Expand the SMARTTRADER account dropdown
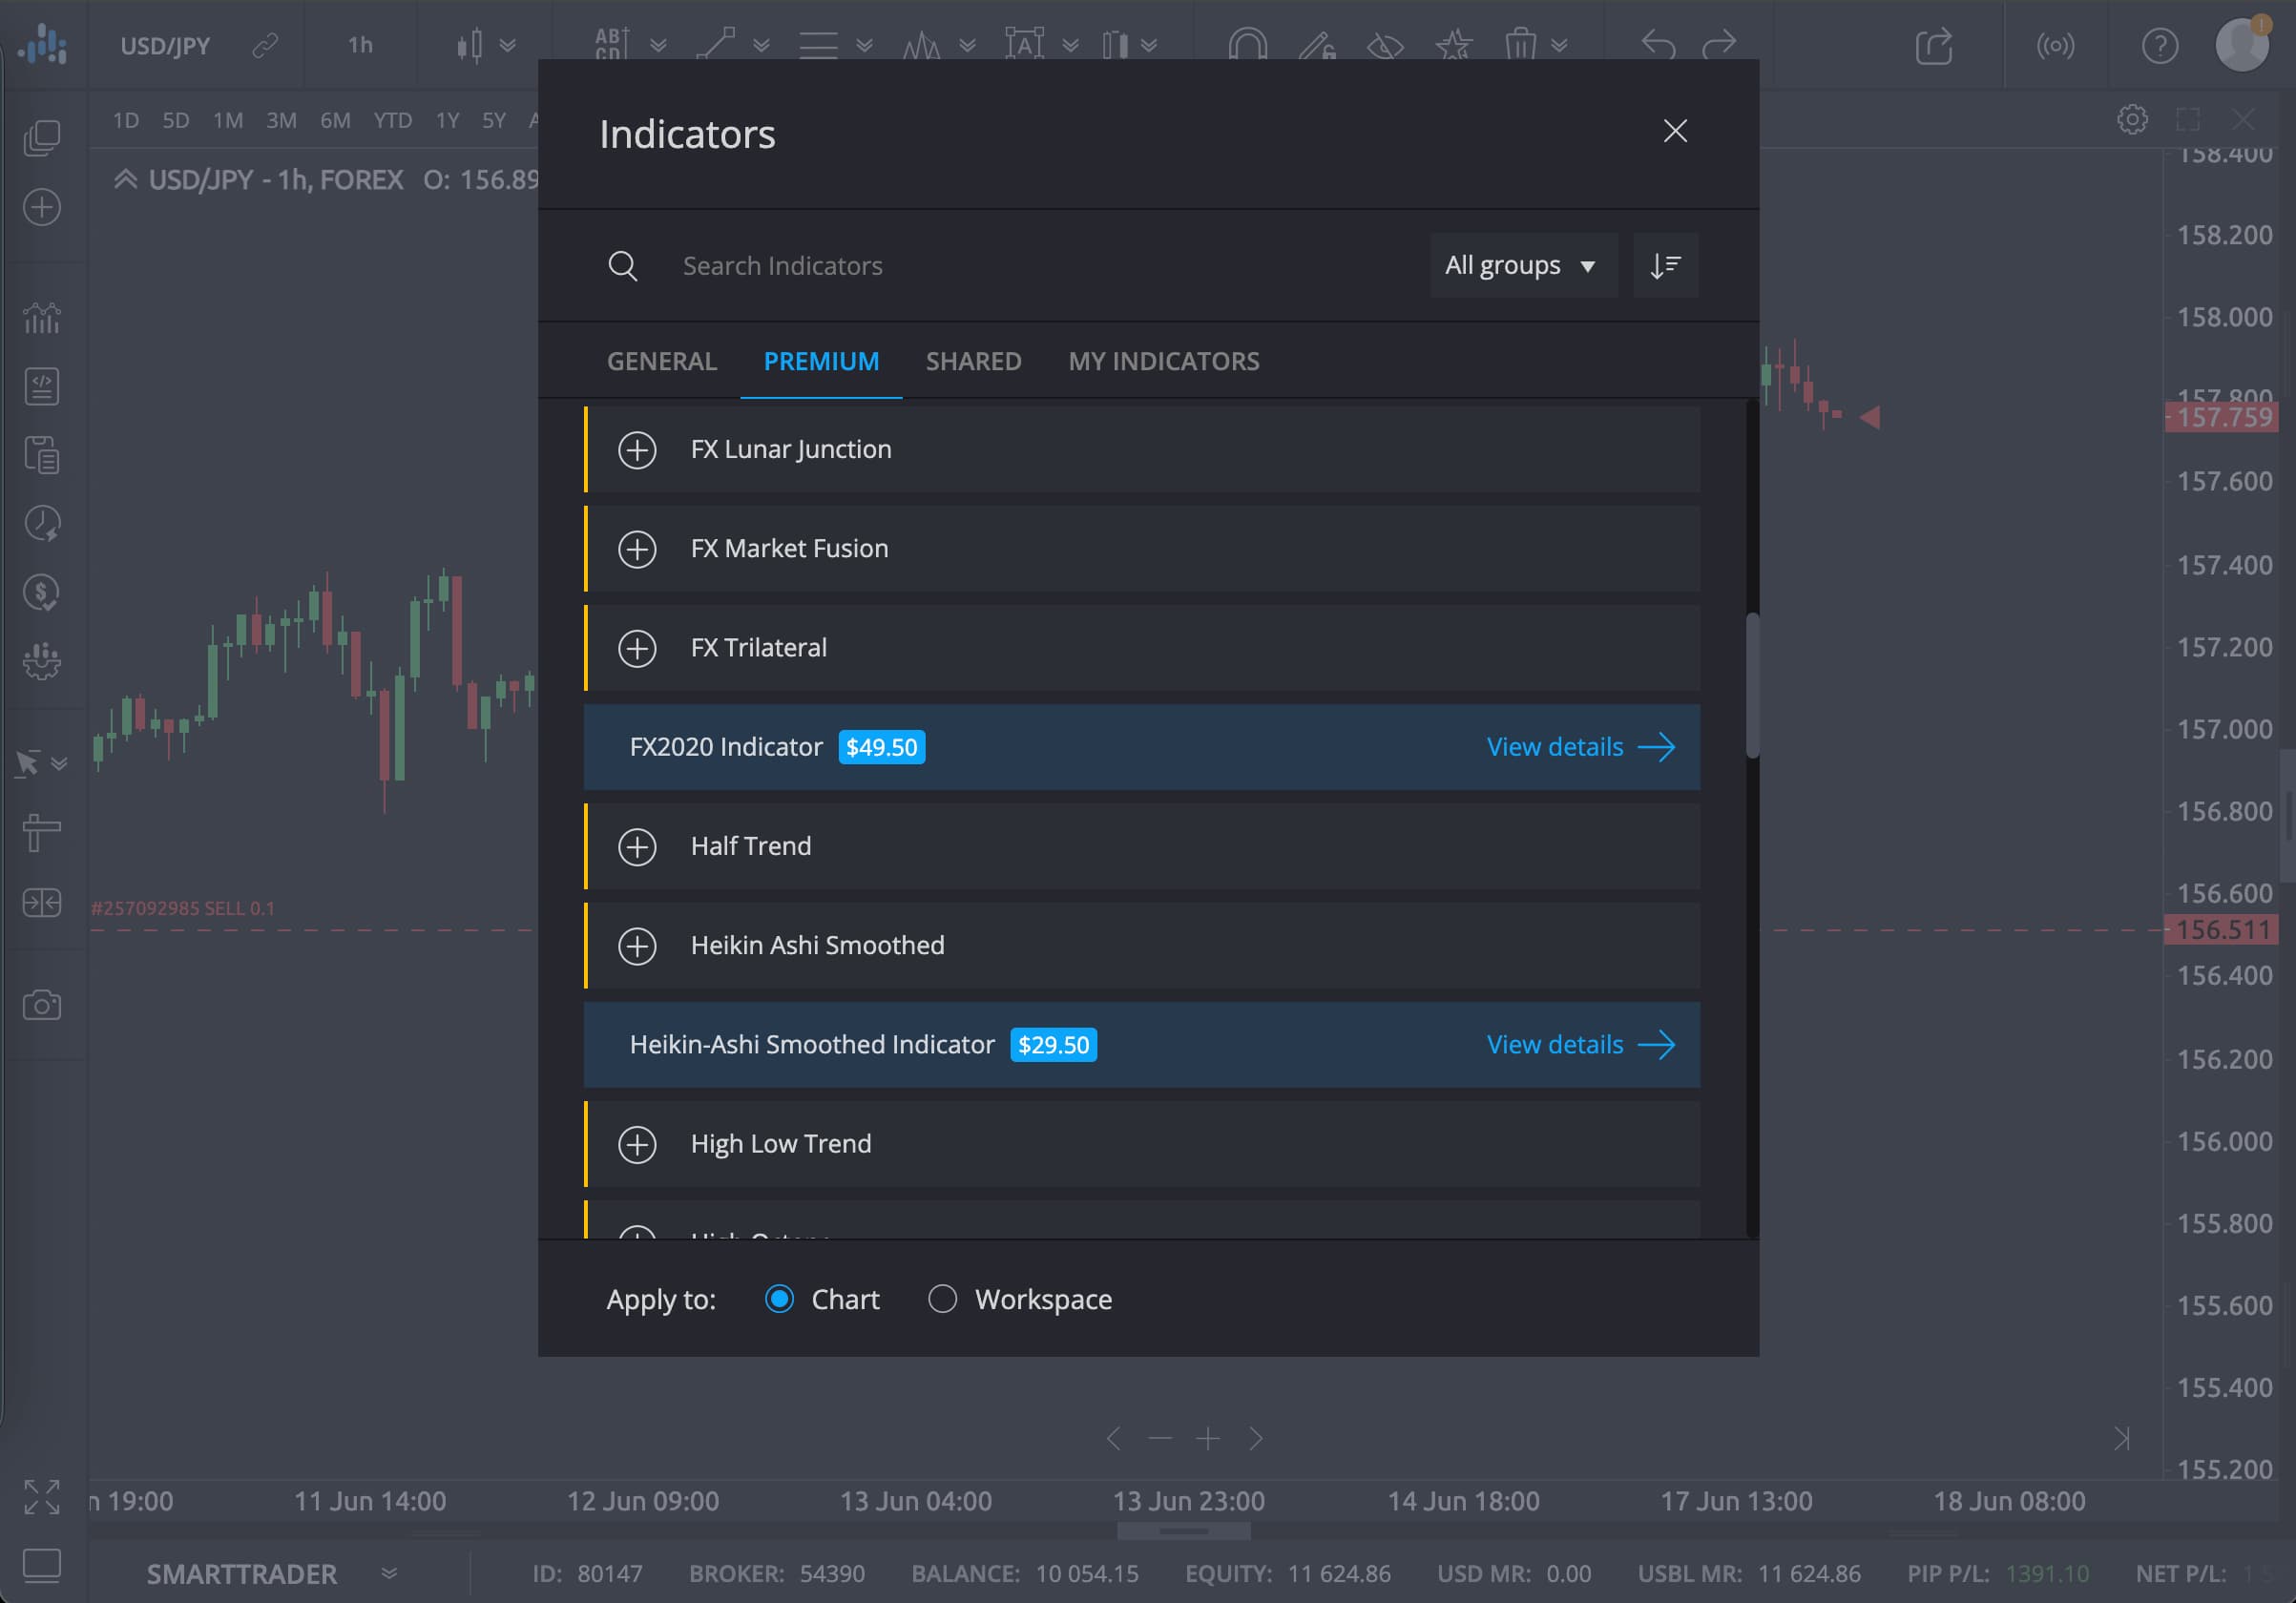Viewport: 2296px width, 1603px height. pos(389,1573)
